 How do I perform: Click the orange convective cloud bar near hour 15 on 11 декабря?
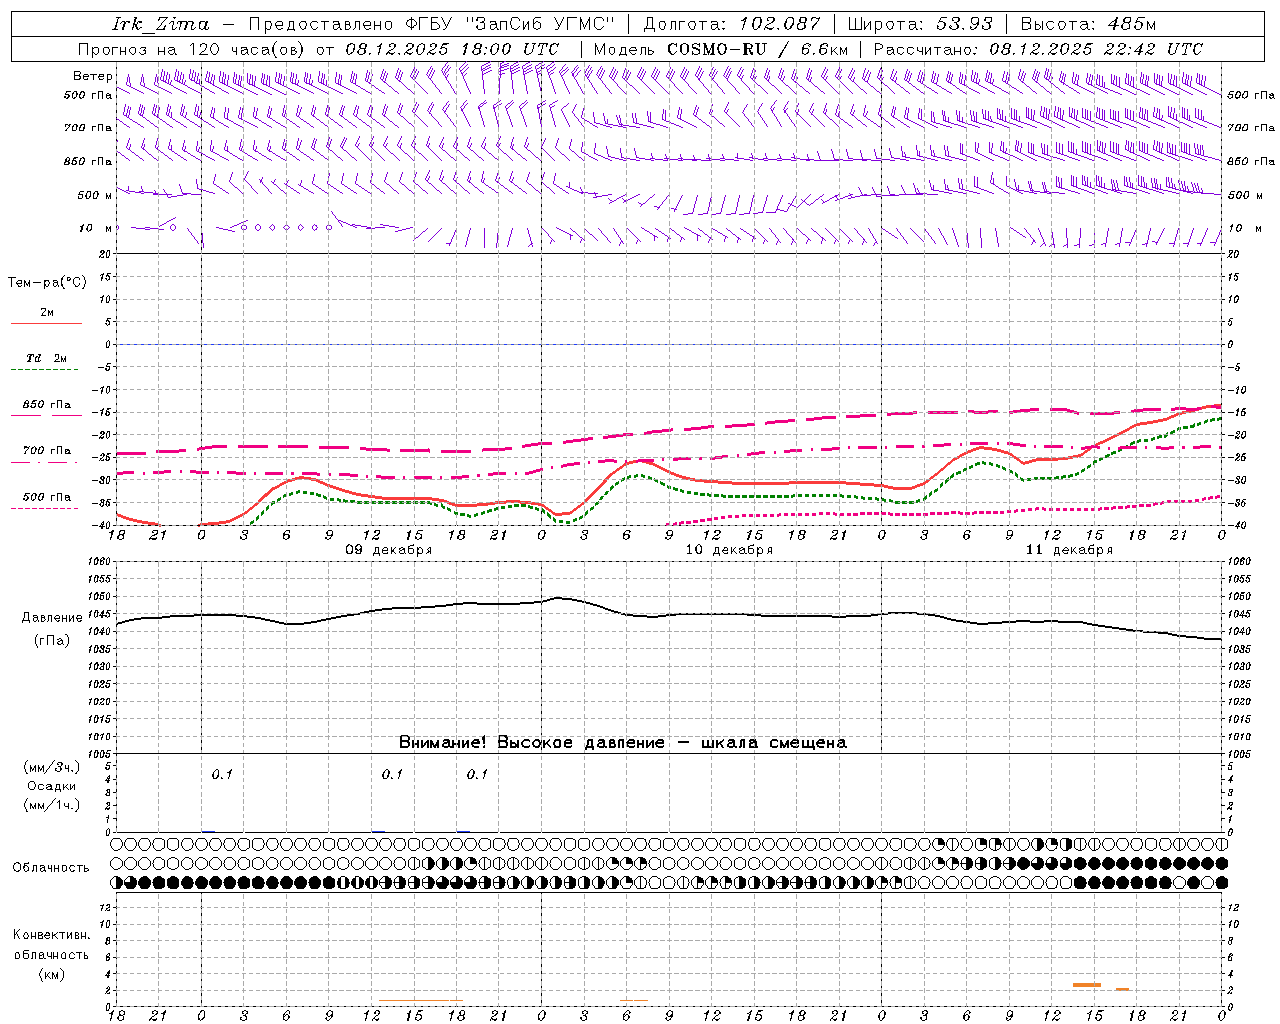pyautogui.click(x=1087, y=985)
